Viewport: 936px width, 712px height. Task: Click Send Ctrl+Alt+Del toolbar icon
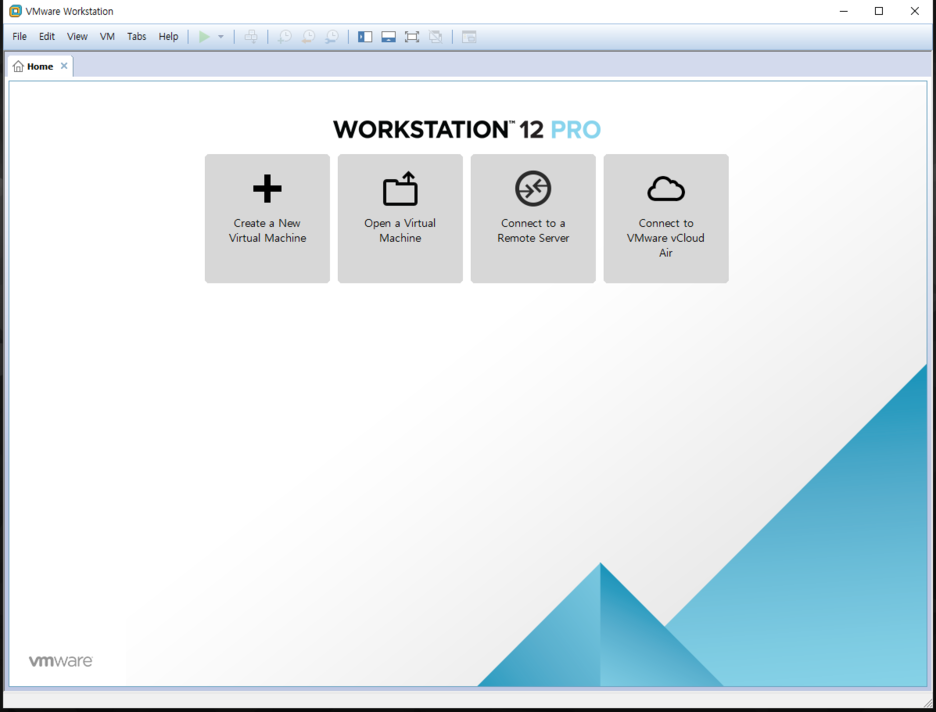pos(251,37)
